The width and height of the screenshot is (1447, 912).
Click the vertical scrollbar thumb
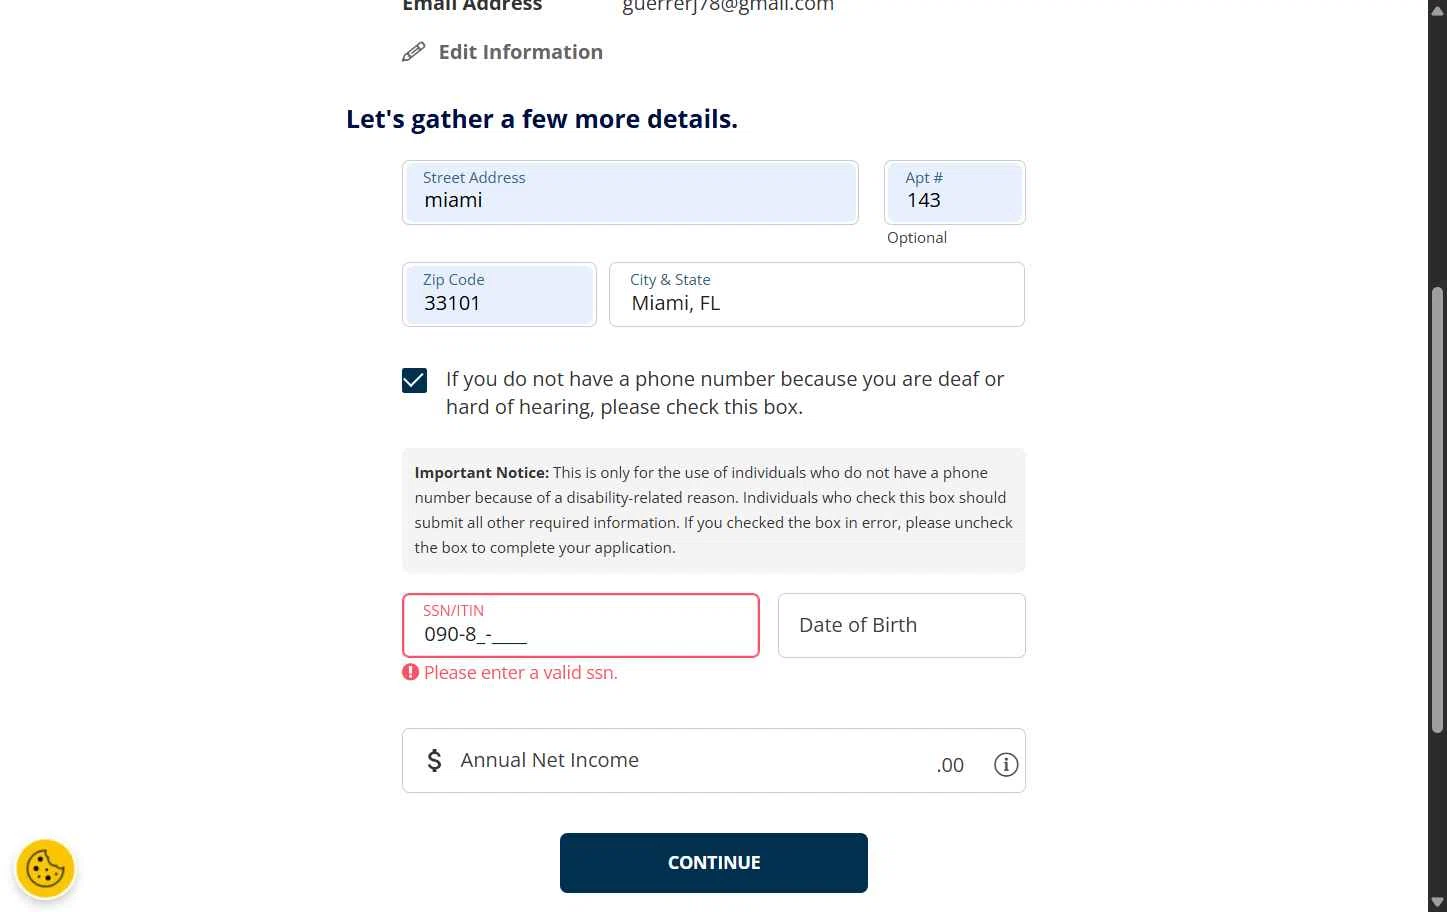pyautogui.click(x=1438, y=510)
